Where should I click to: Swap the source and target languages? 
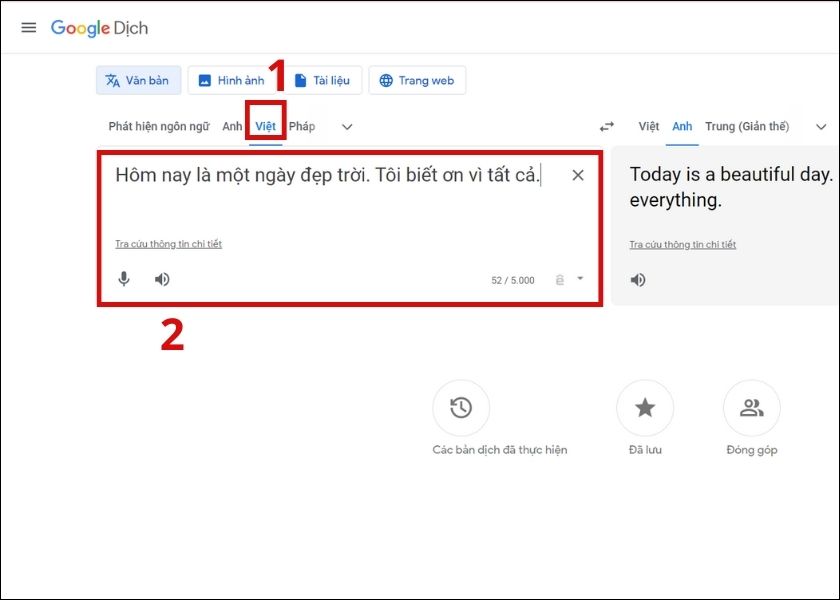coord(607,126)
